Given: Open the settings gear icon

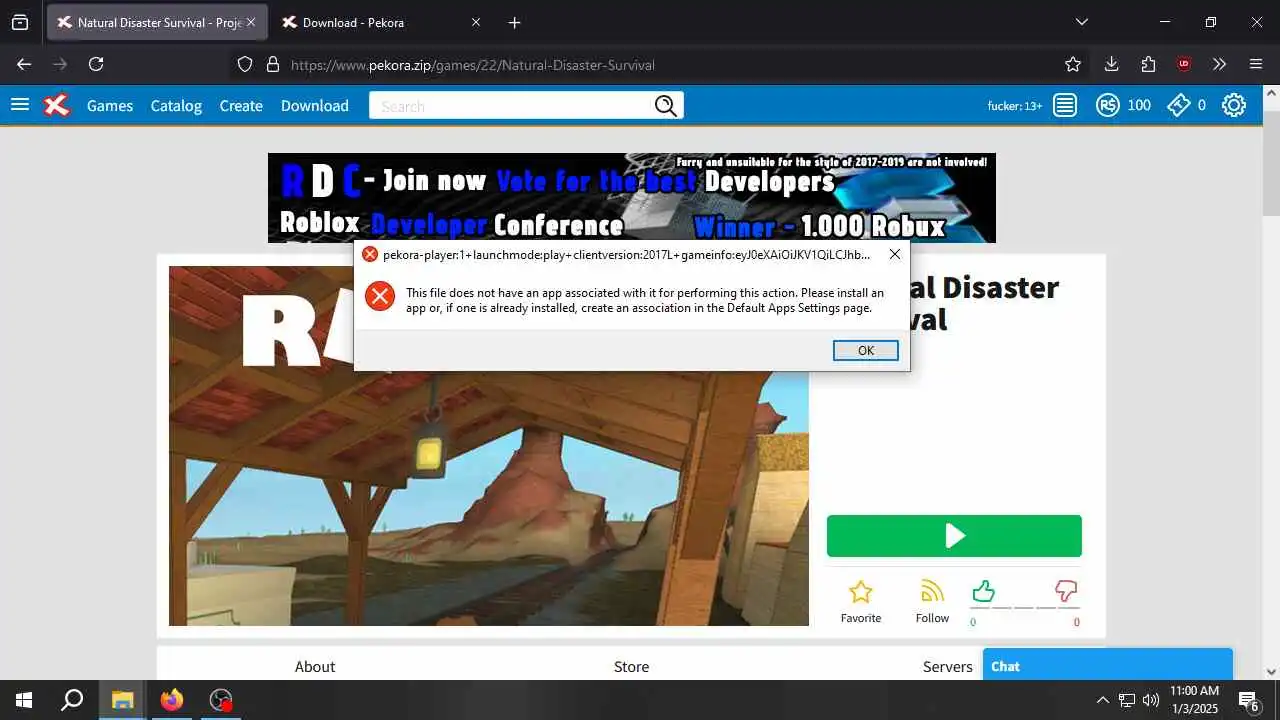Looking at the screenshot, I should (x=1234, y=105).
